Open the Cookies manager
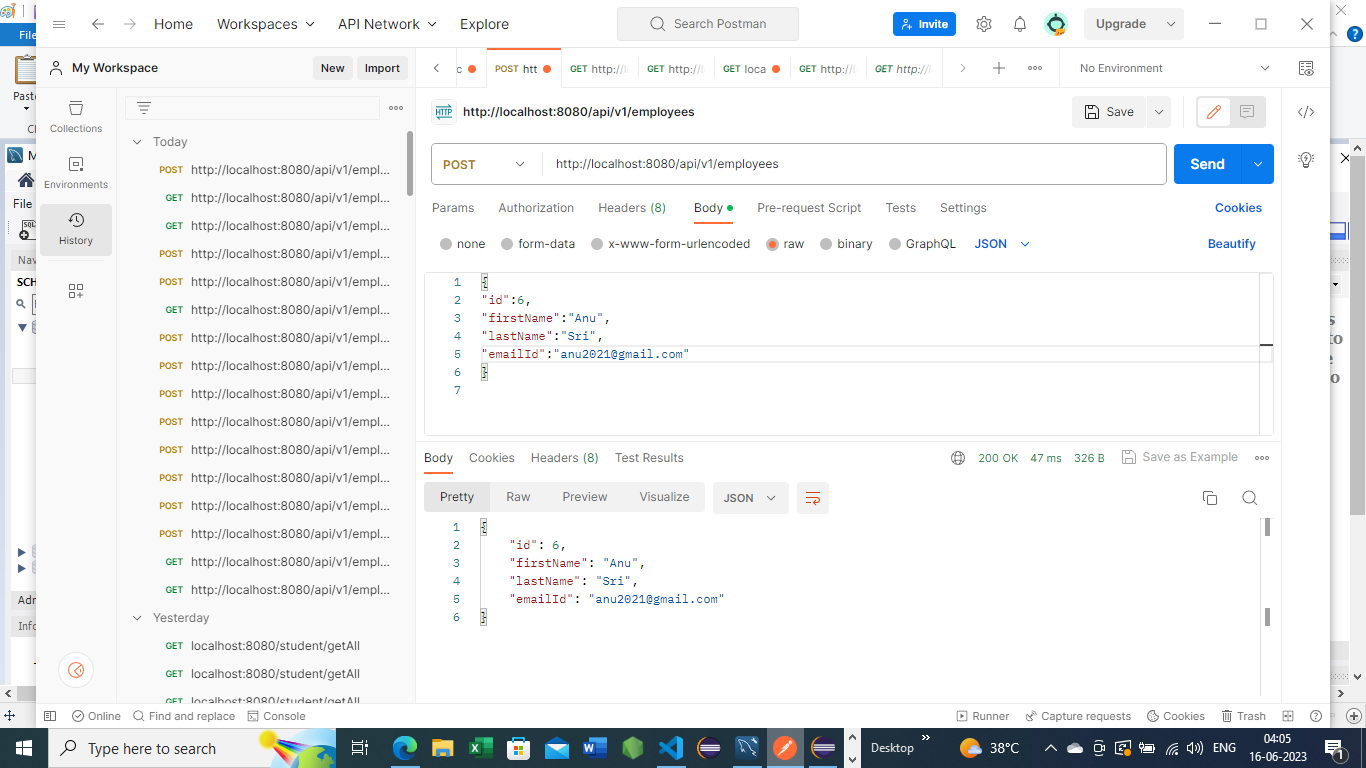Screen dimensions: 1366x768 pyautogui.click(x=1238, y=207)
